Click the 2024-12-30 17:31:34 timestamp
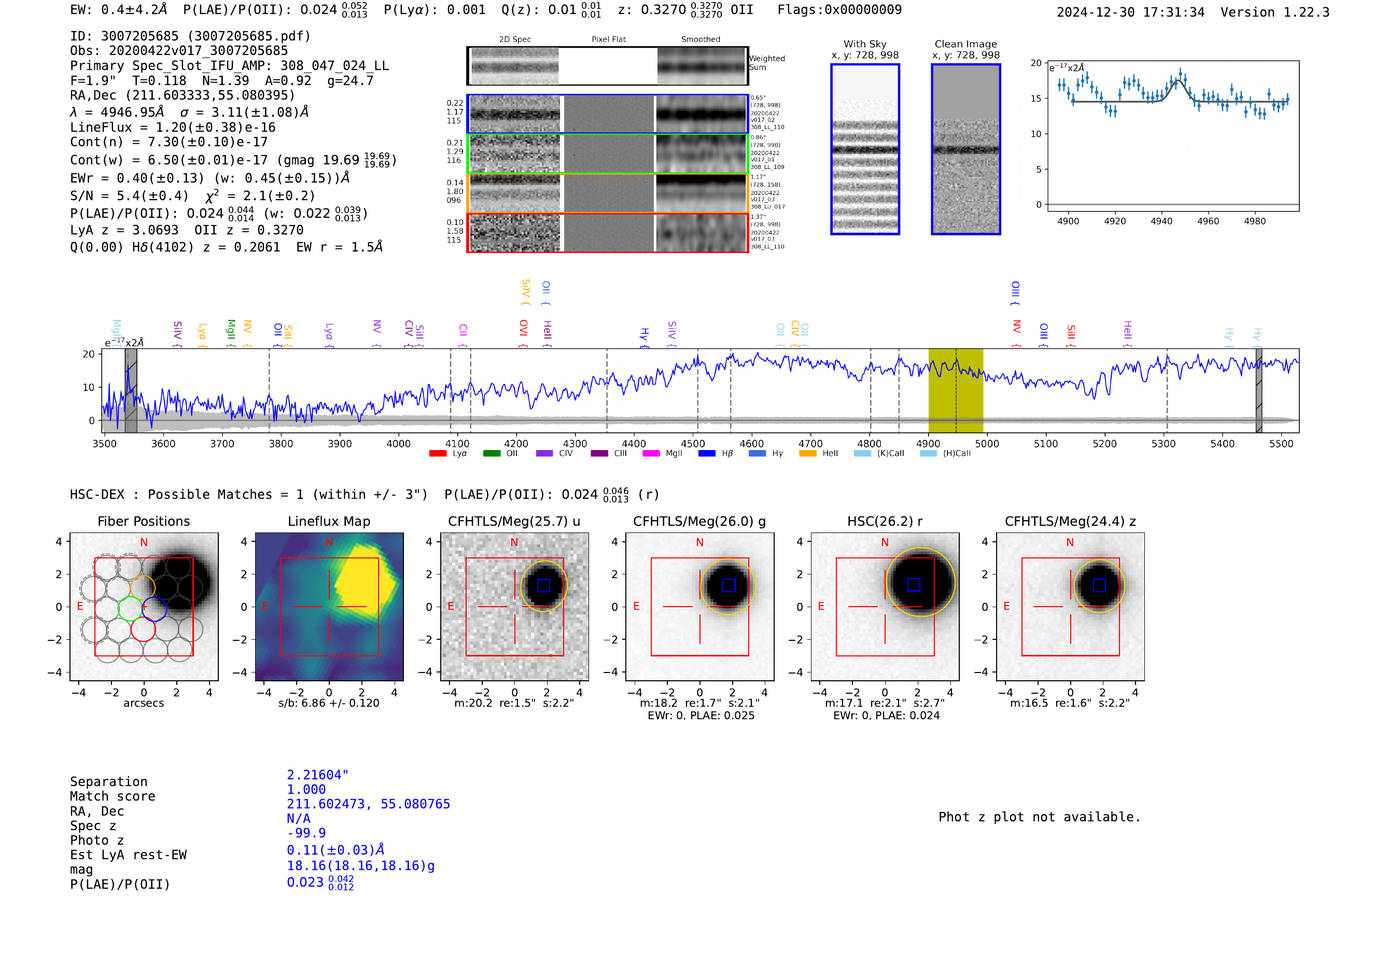Viewport: 1400px width, 953px height. 1131,12
